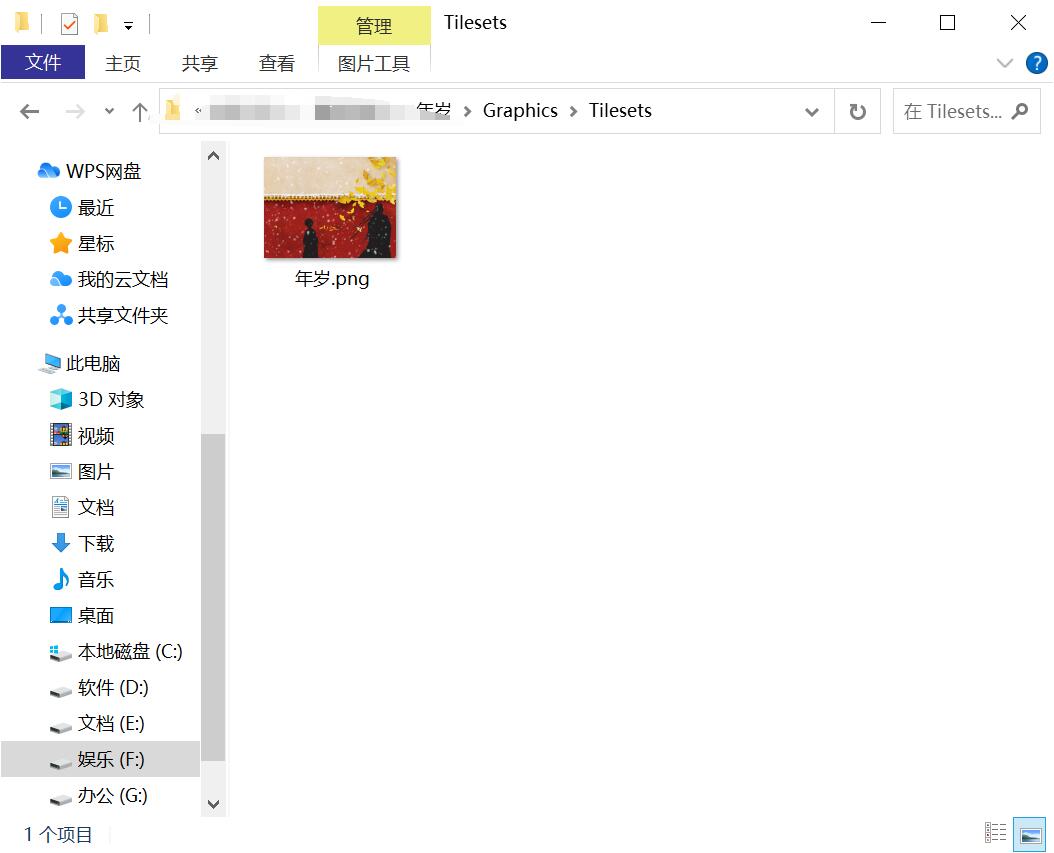
Task: Open the 图片 folder
Action: click(82, 471)
